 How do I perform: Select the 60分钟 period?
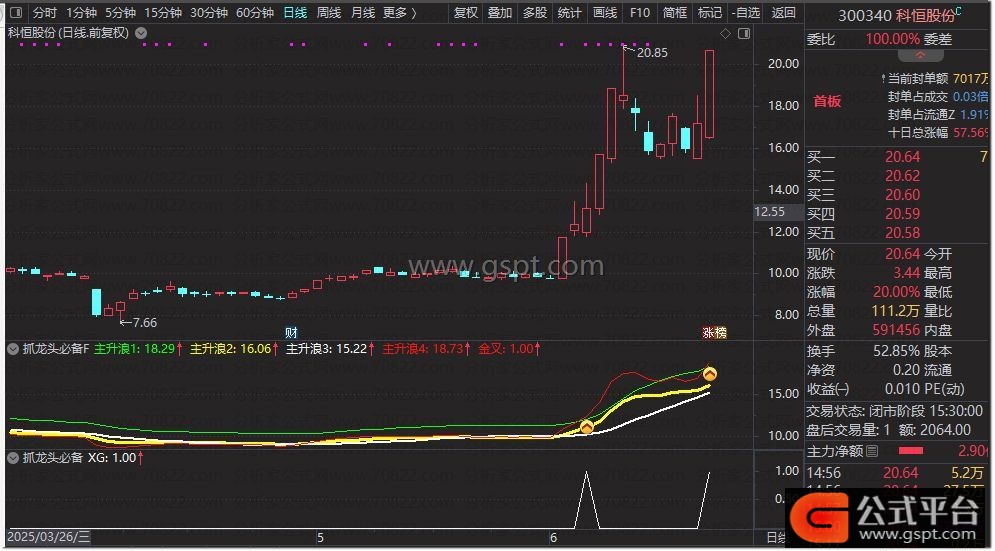point(254,13)
